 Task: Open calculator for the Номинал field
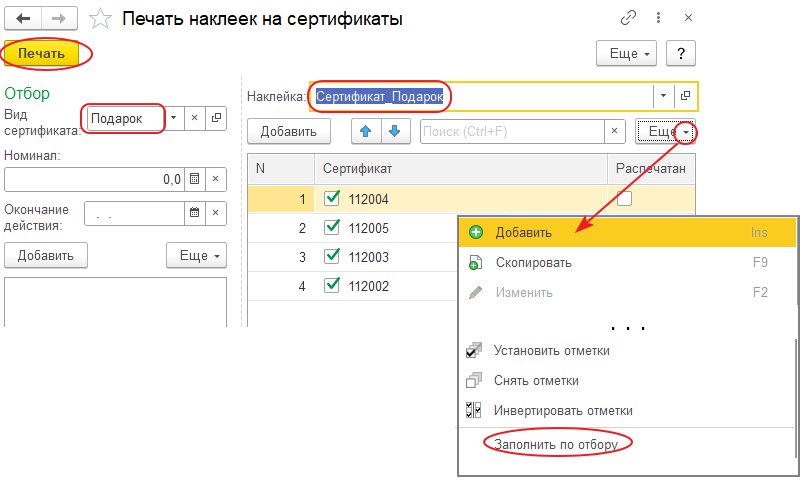pyautogui.click(x=195, y=179)
